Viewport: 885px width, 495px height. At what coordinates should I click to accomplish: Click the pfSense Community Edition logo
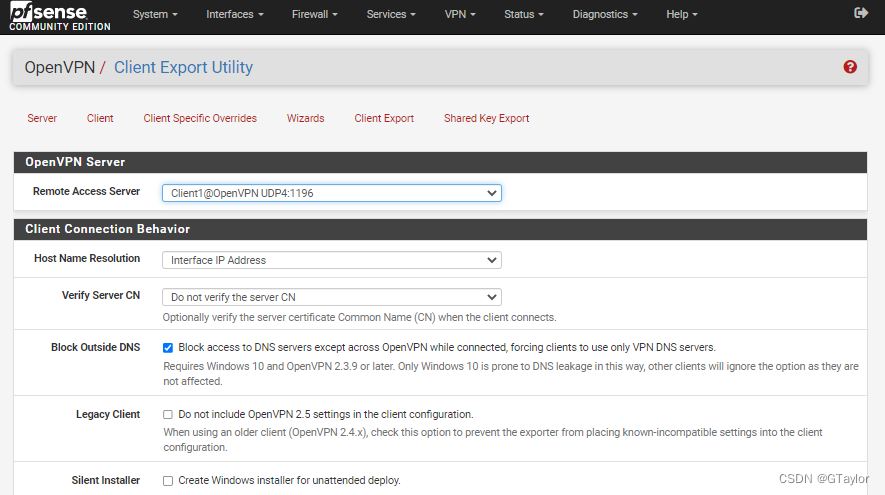pyautogui.click(x=59, y=16)
